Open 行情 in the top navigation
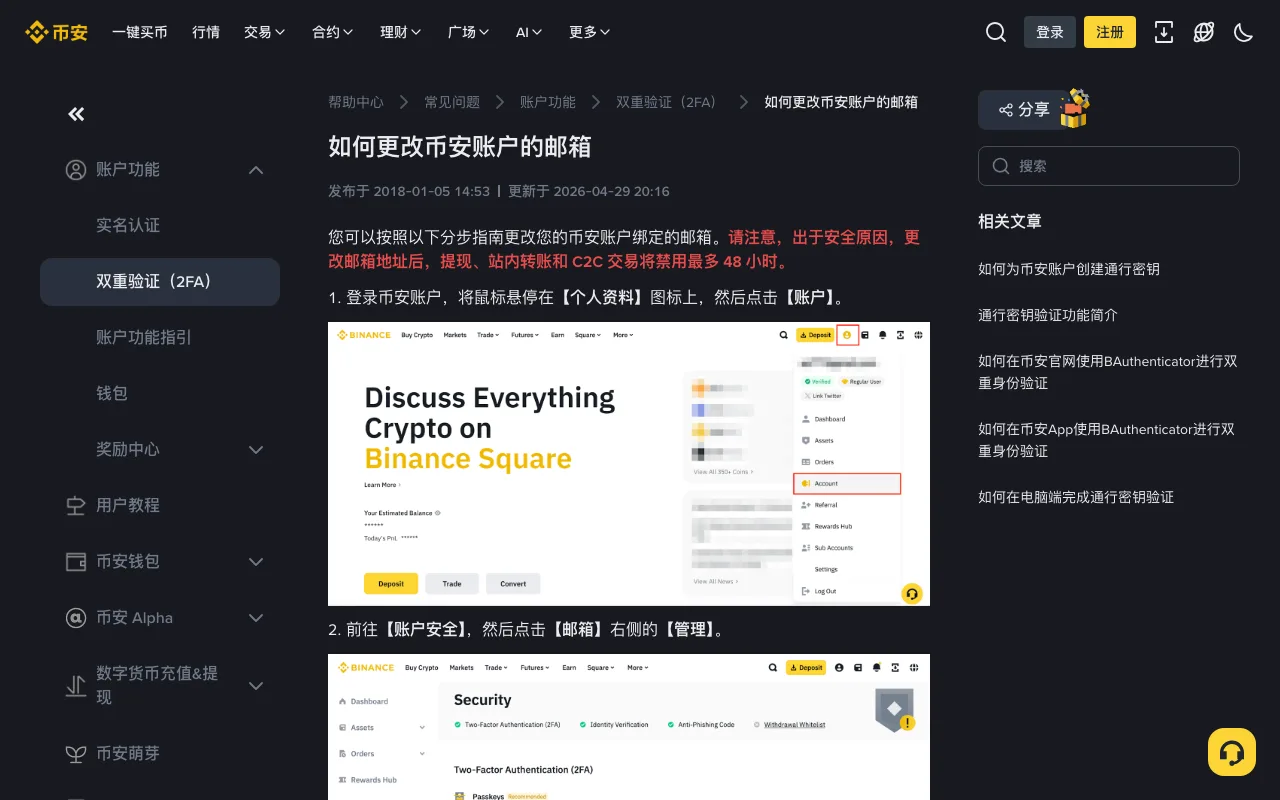This screenshot has width=1280, height=800. coord(206,32)
